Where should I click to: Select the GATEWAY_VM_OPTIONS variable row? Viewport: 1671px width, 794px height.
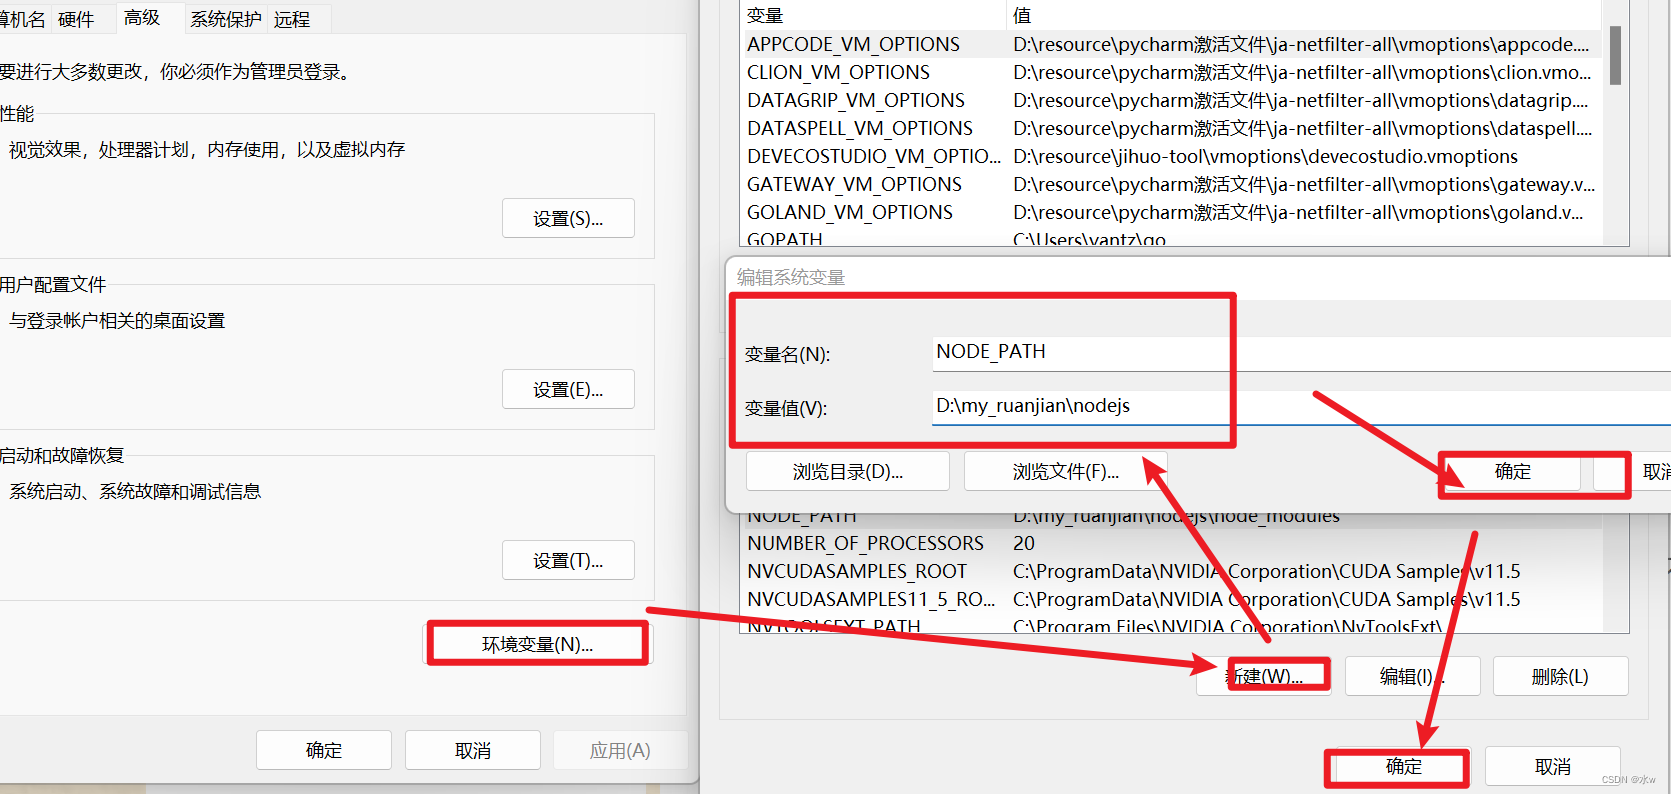pos(1171,184)
